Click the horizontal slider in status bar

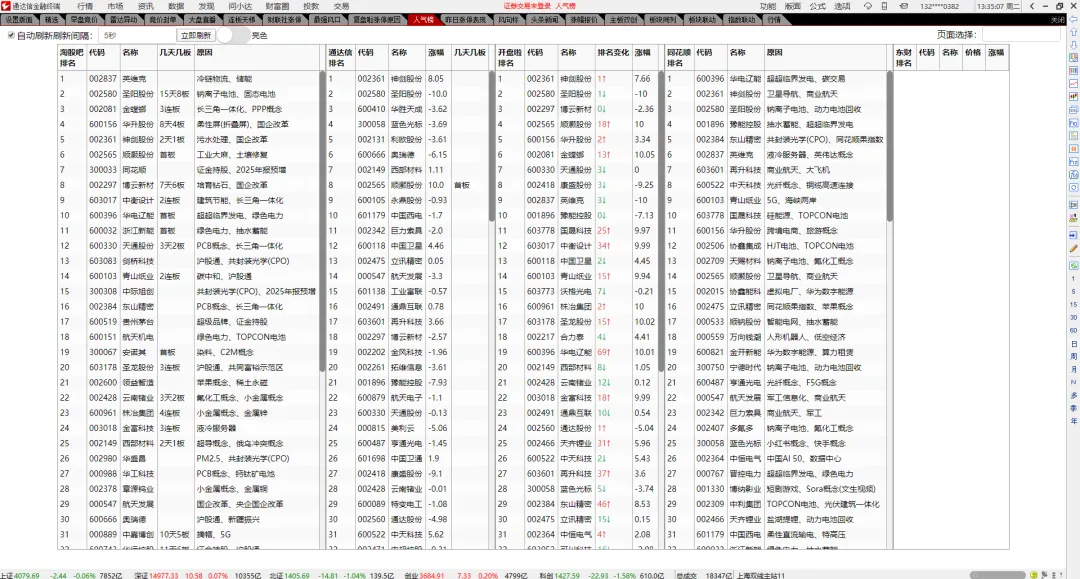pyautogui.click(x=998, y=575)
